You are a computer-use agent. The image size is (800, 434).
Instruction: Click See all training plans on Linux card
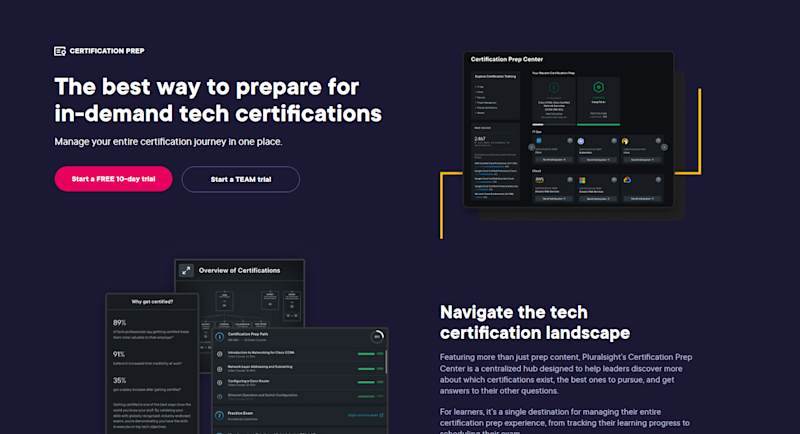pos(642,160)
